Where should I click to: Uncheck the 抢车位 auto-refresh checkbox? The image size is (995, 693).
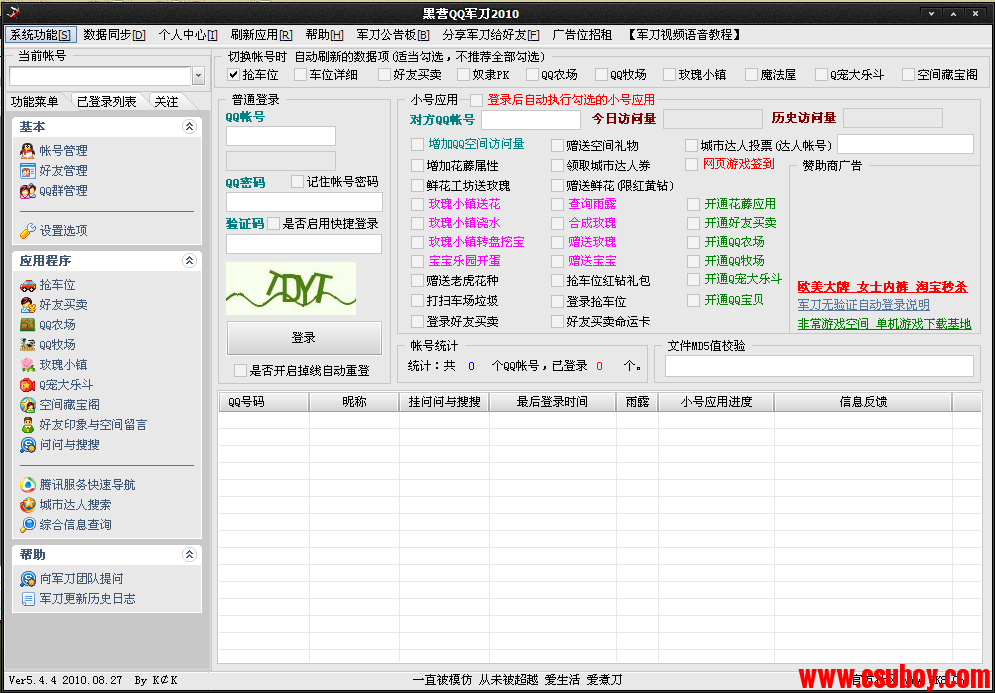pyautogui.click(x=234, y=75)
